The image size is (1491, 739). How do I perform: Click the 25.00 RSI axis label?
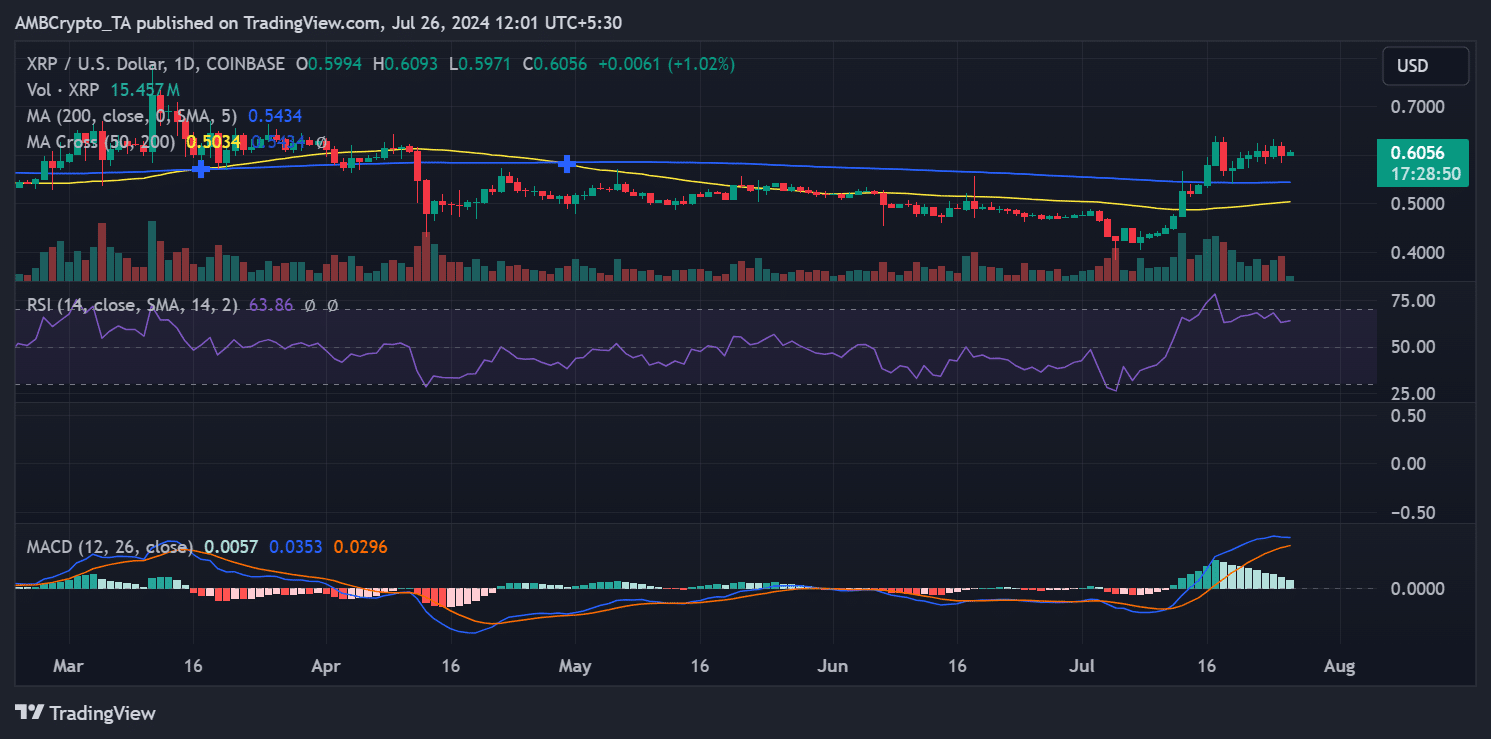(1412, 394)
